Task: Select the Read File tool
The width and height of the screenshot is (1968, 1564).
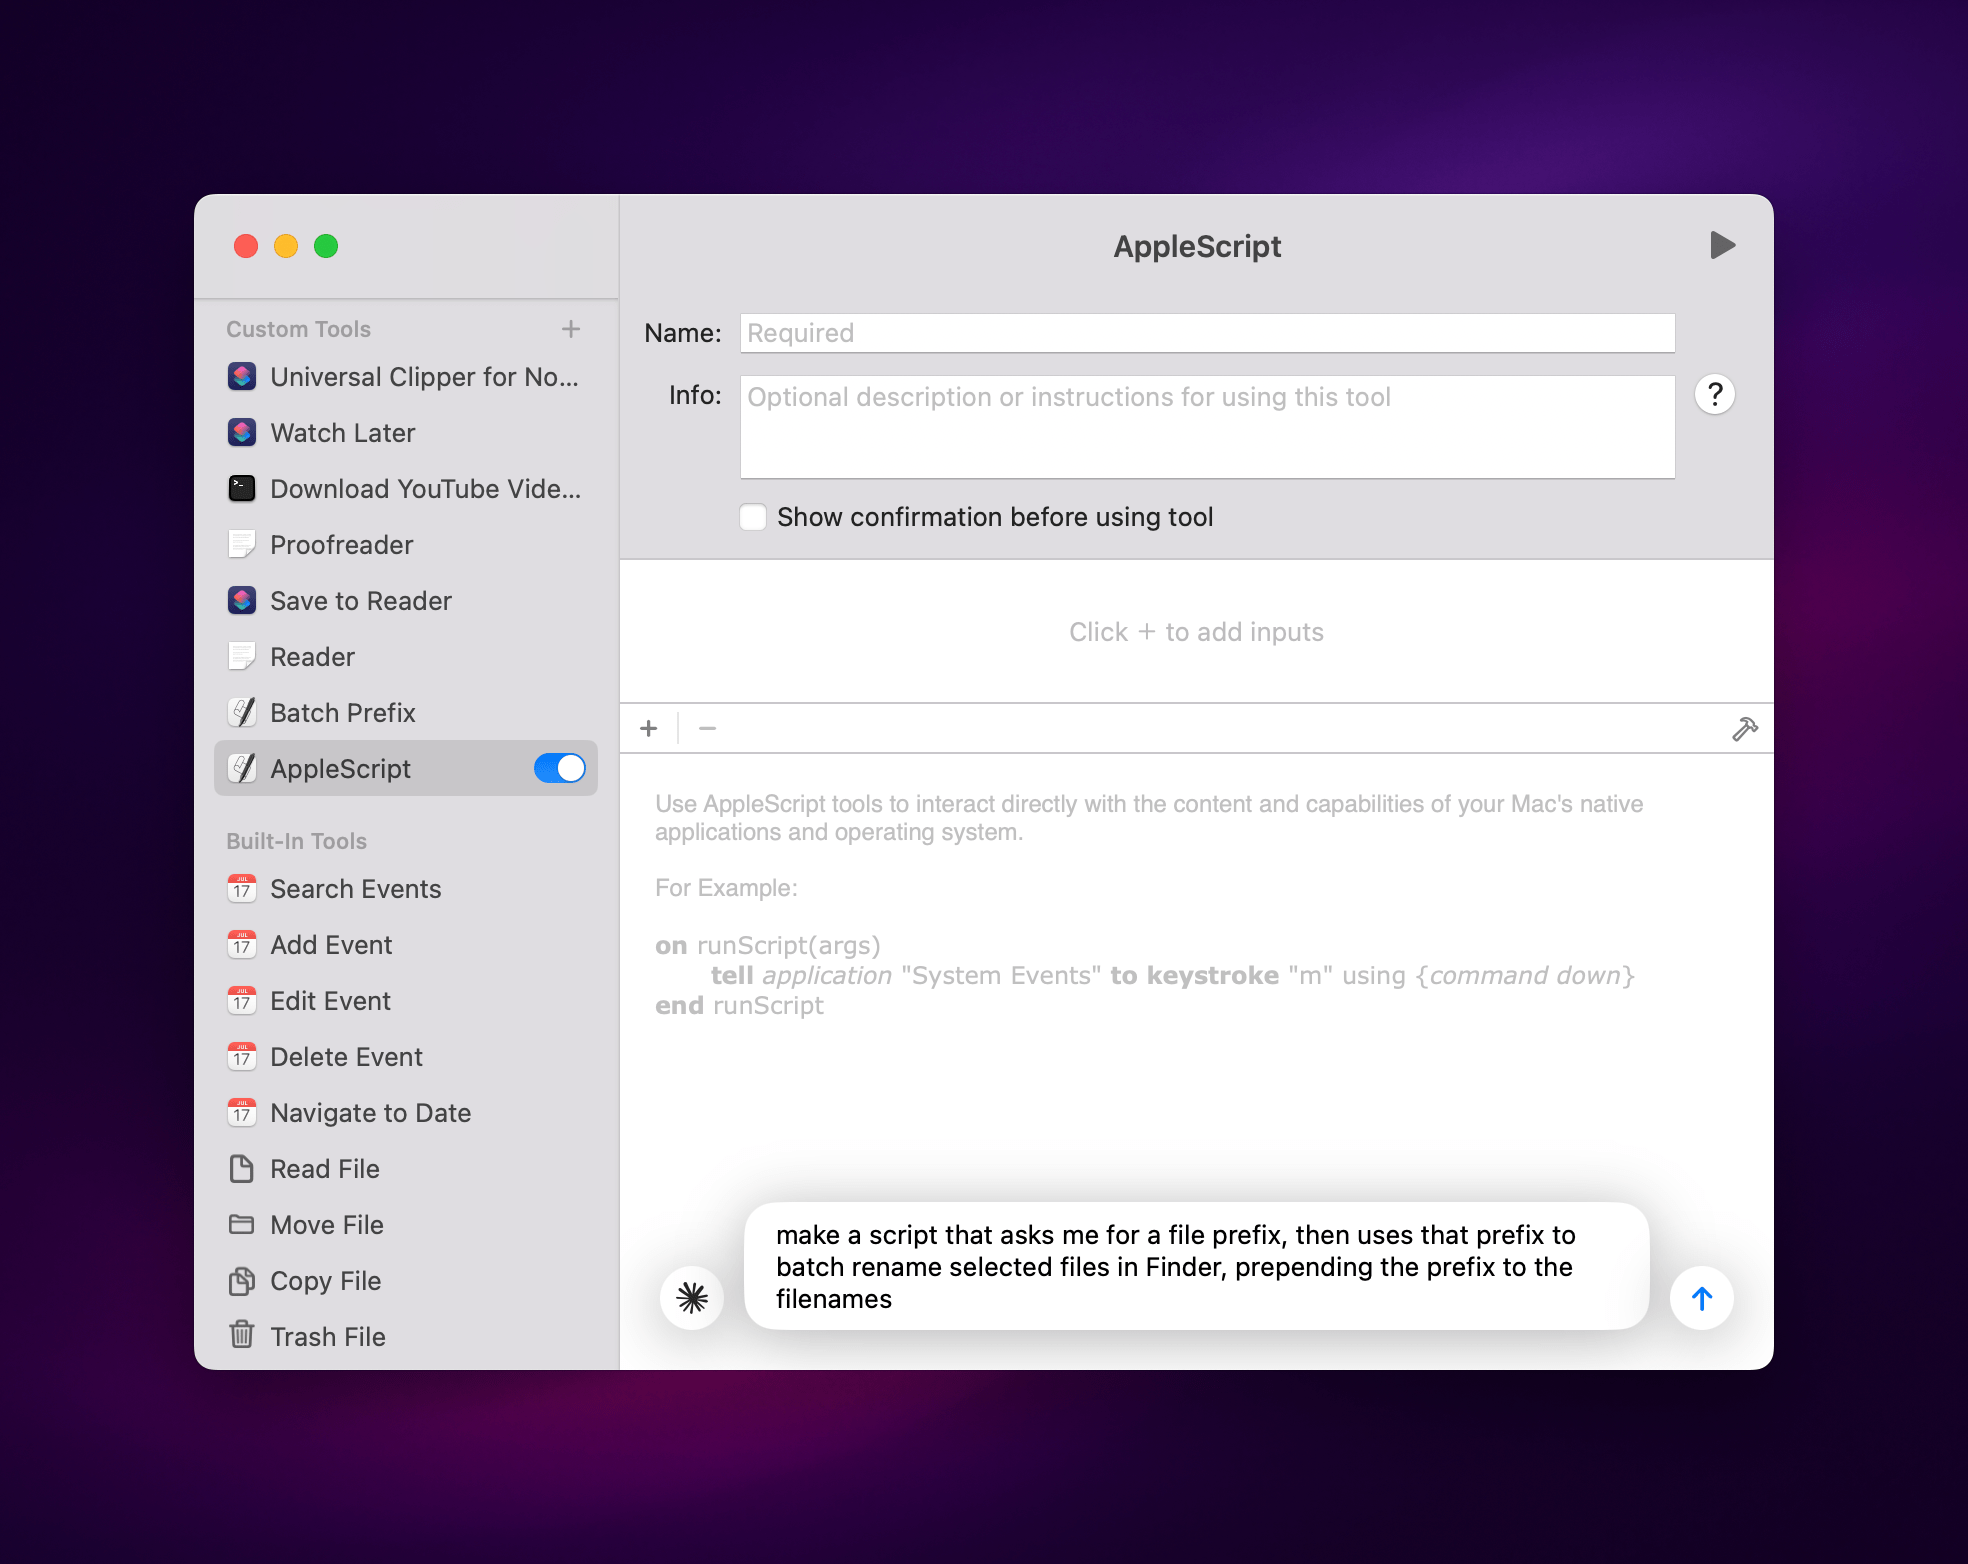Action: [406, 1168]
